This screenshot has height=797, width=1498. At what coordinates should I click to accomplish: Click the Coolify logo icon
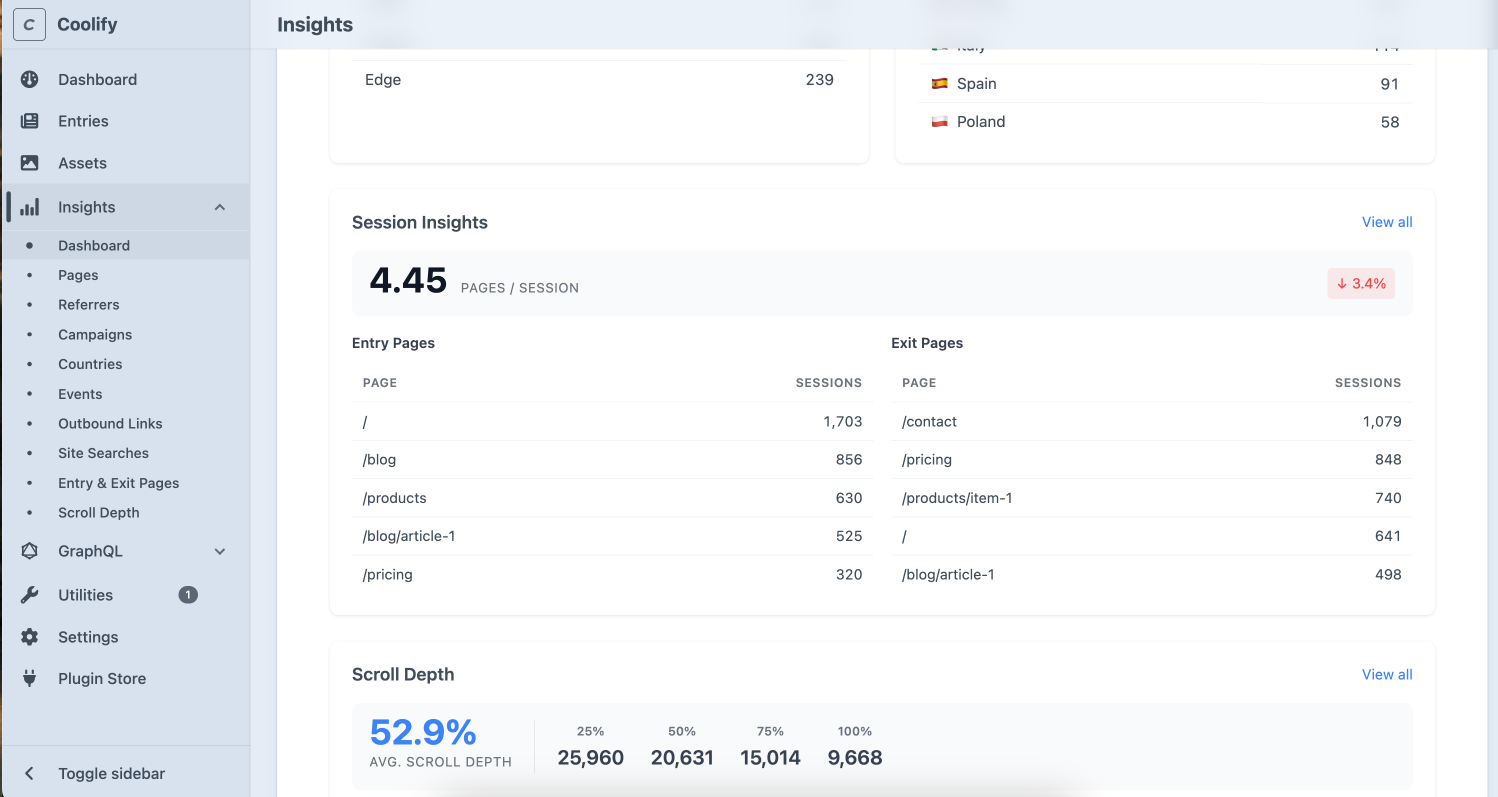pyautogui.click(x=29, y=25)
